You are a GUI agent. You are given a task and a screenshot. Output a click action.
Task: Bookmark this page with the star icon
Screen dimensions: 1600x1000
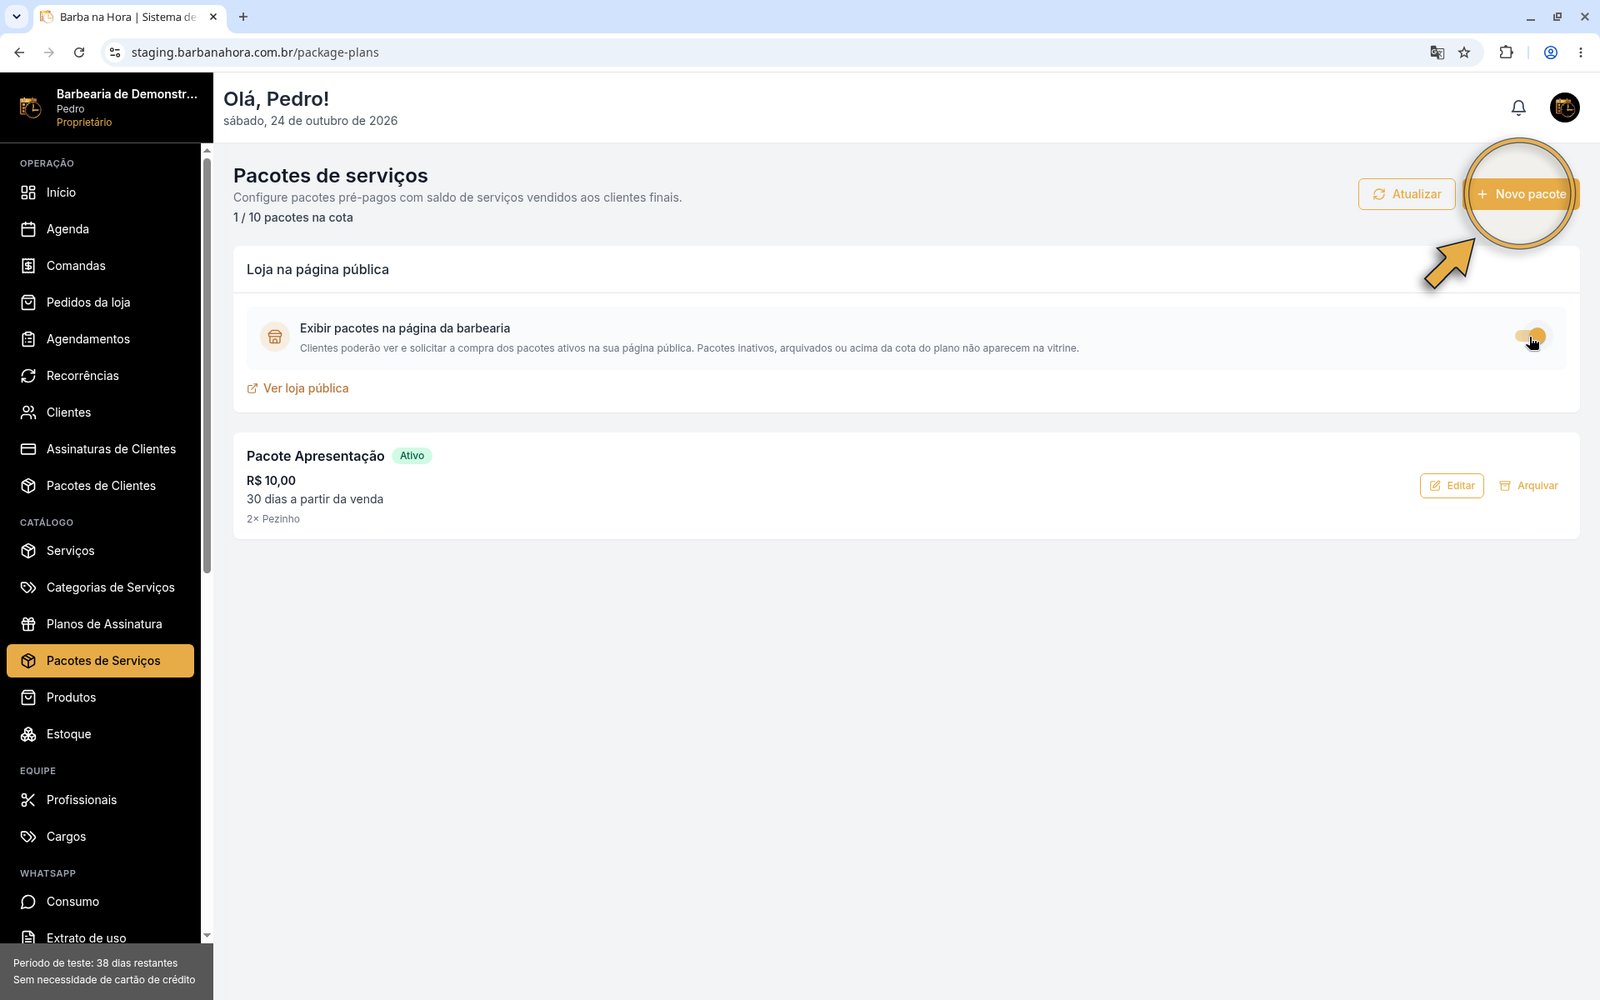point(1464,52)
